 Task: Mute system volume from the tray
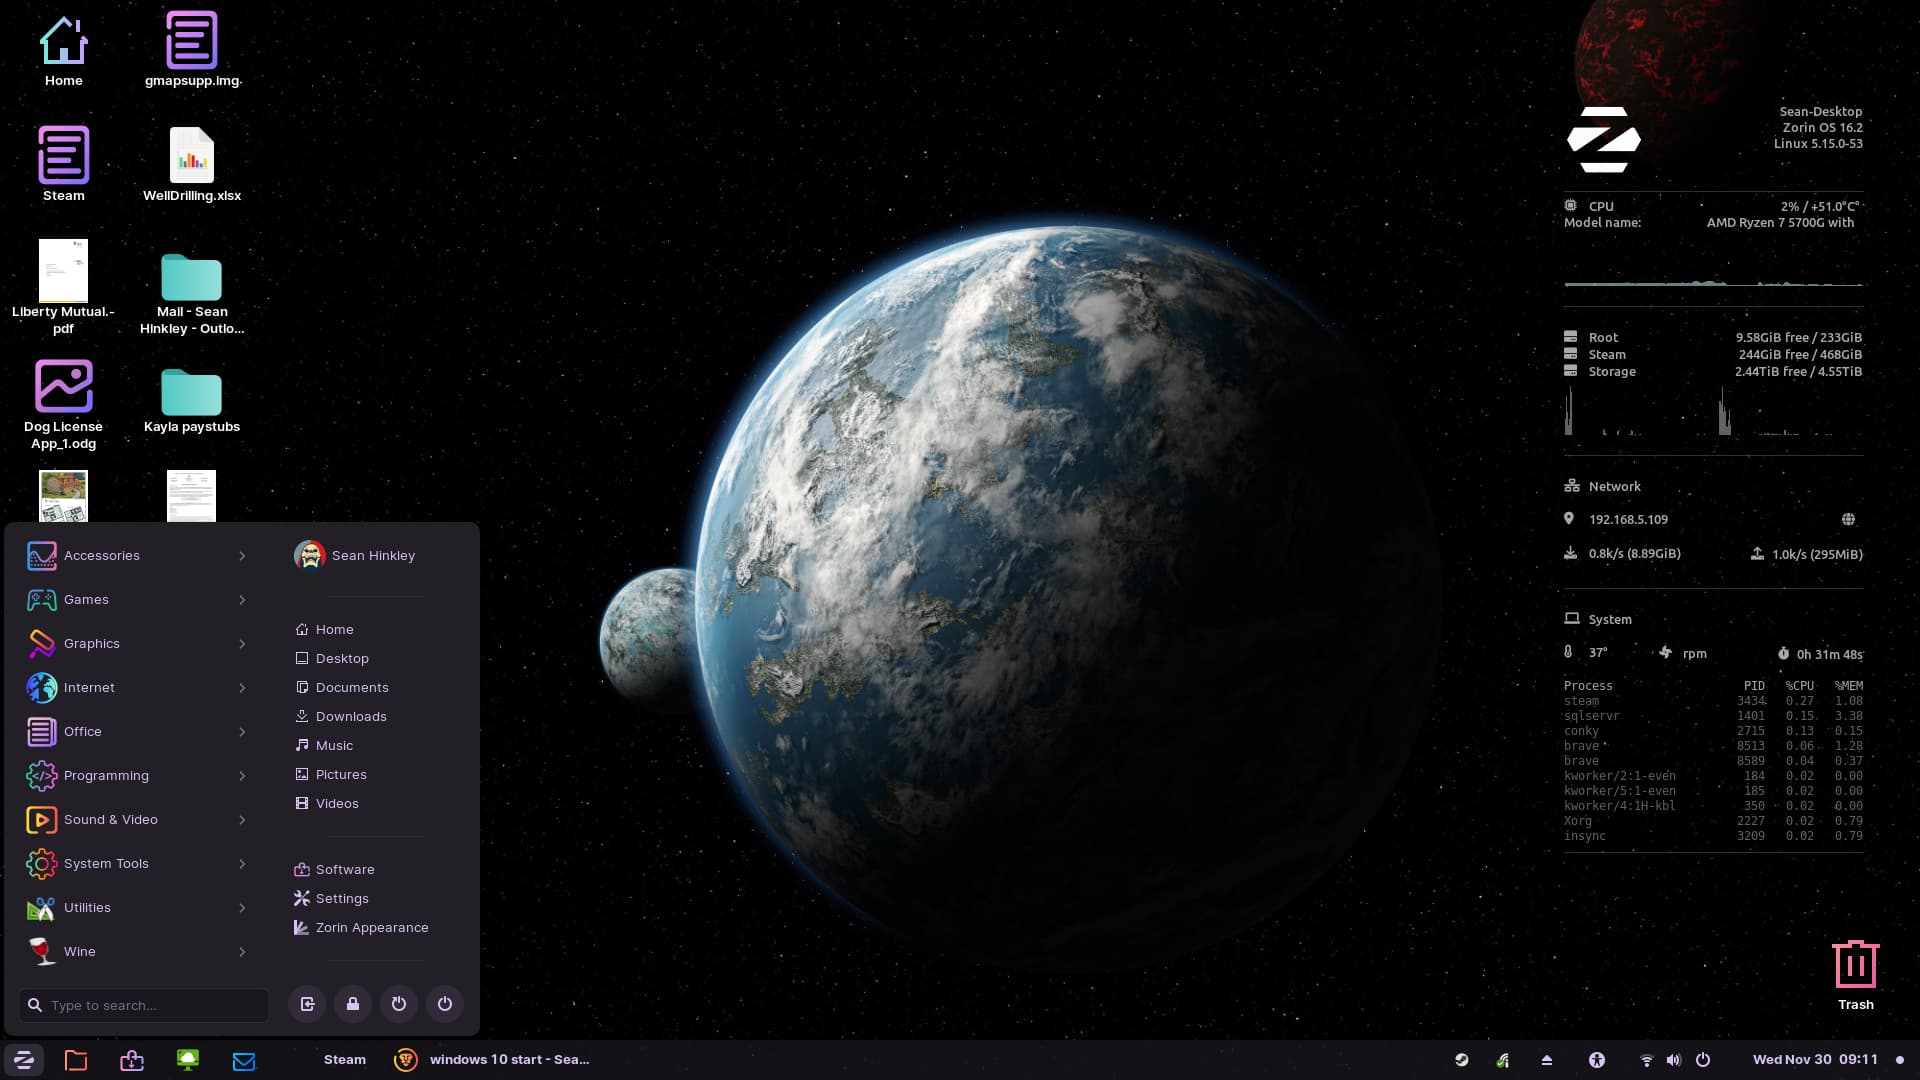[1673, 1059]
